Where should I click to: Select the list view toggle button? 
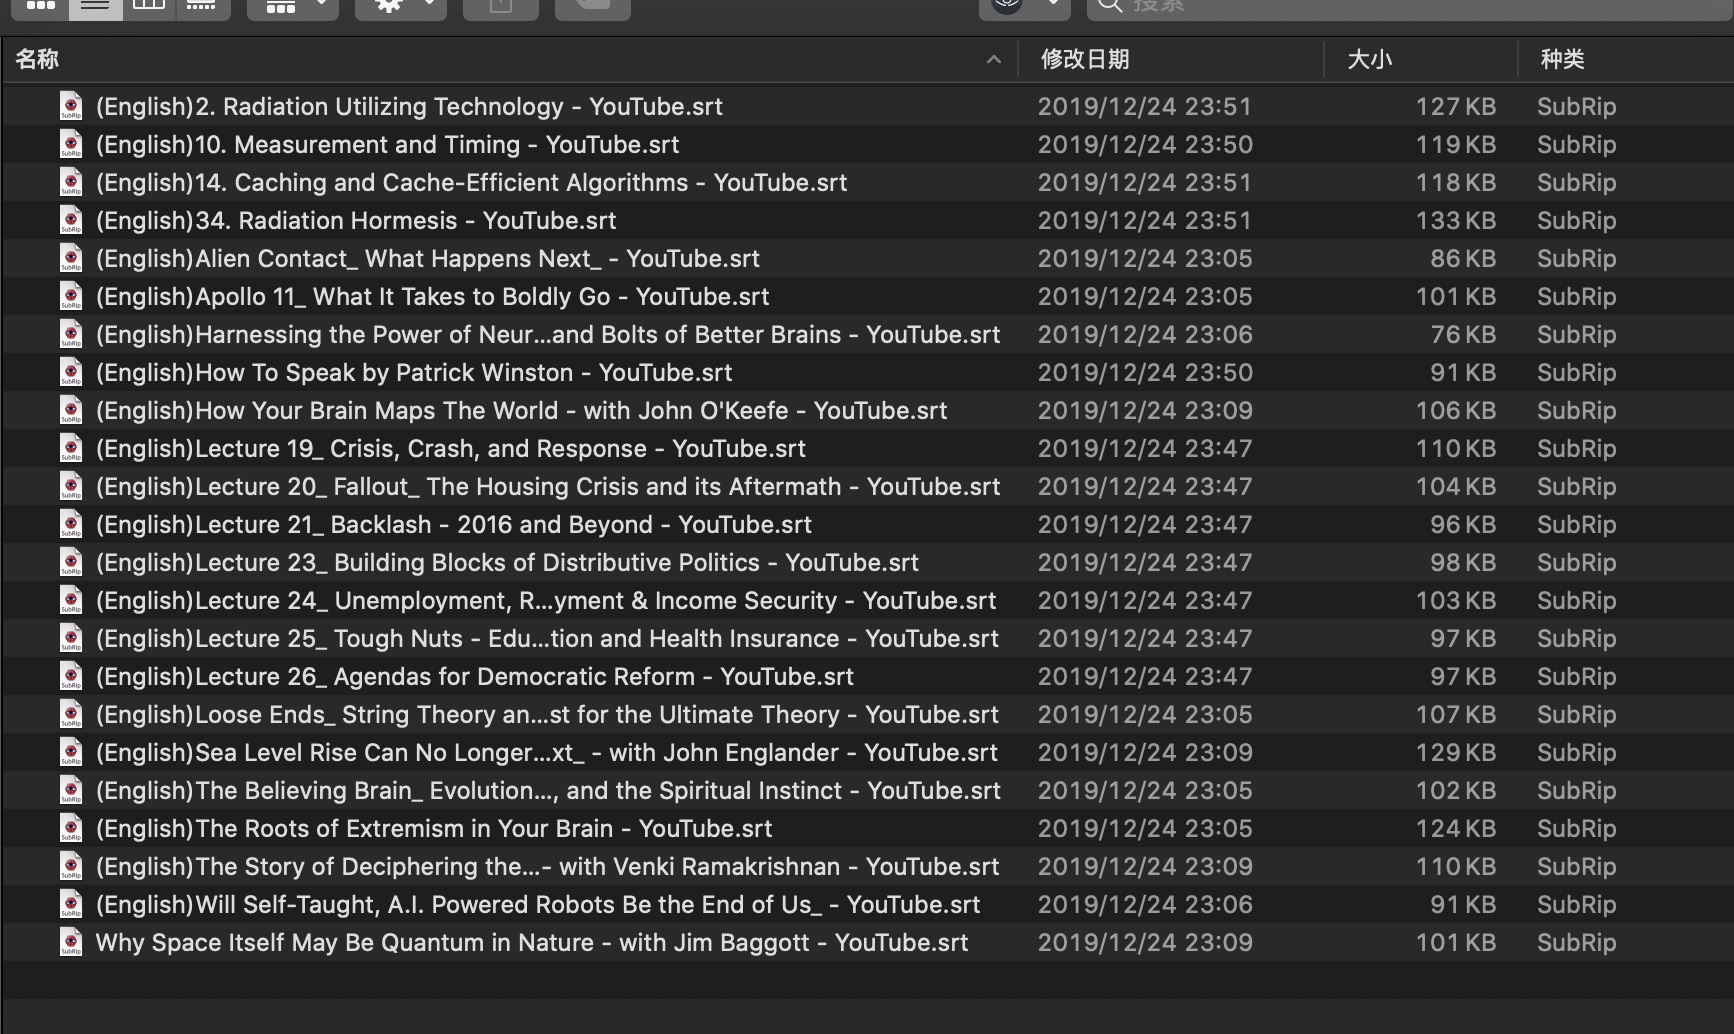tap(95, 6)
